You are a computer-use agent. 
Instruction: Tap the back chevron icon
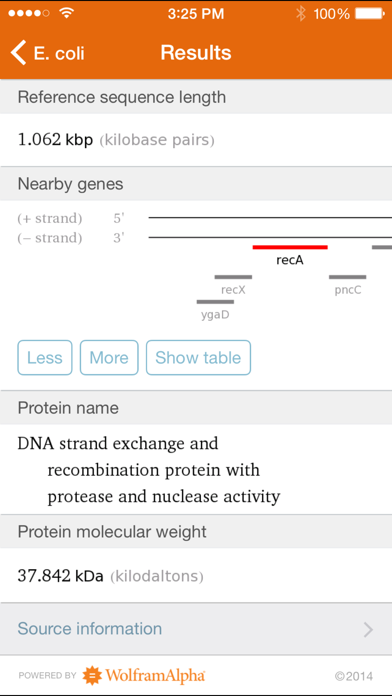(19, 53)
